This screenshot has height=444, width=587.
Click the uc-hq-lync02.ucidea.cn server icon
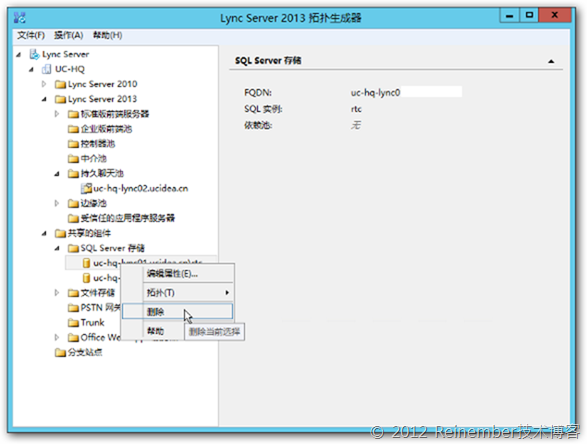(86, 188)
